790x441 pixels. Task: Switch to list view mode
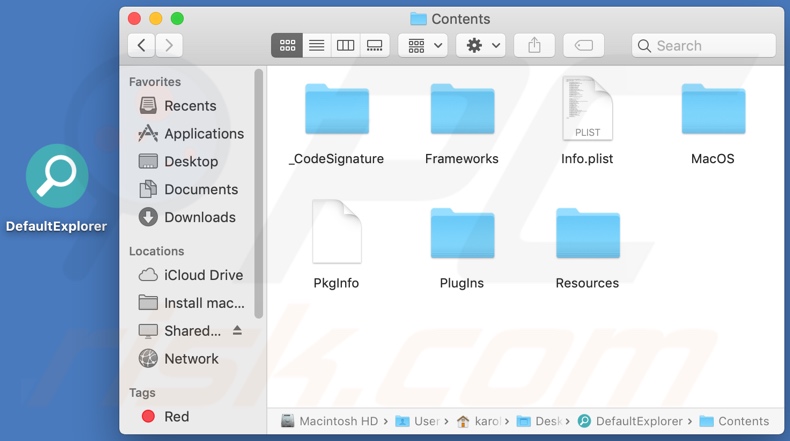pyautogui.click(x=316, y=45)
